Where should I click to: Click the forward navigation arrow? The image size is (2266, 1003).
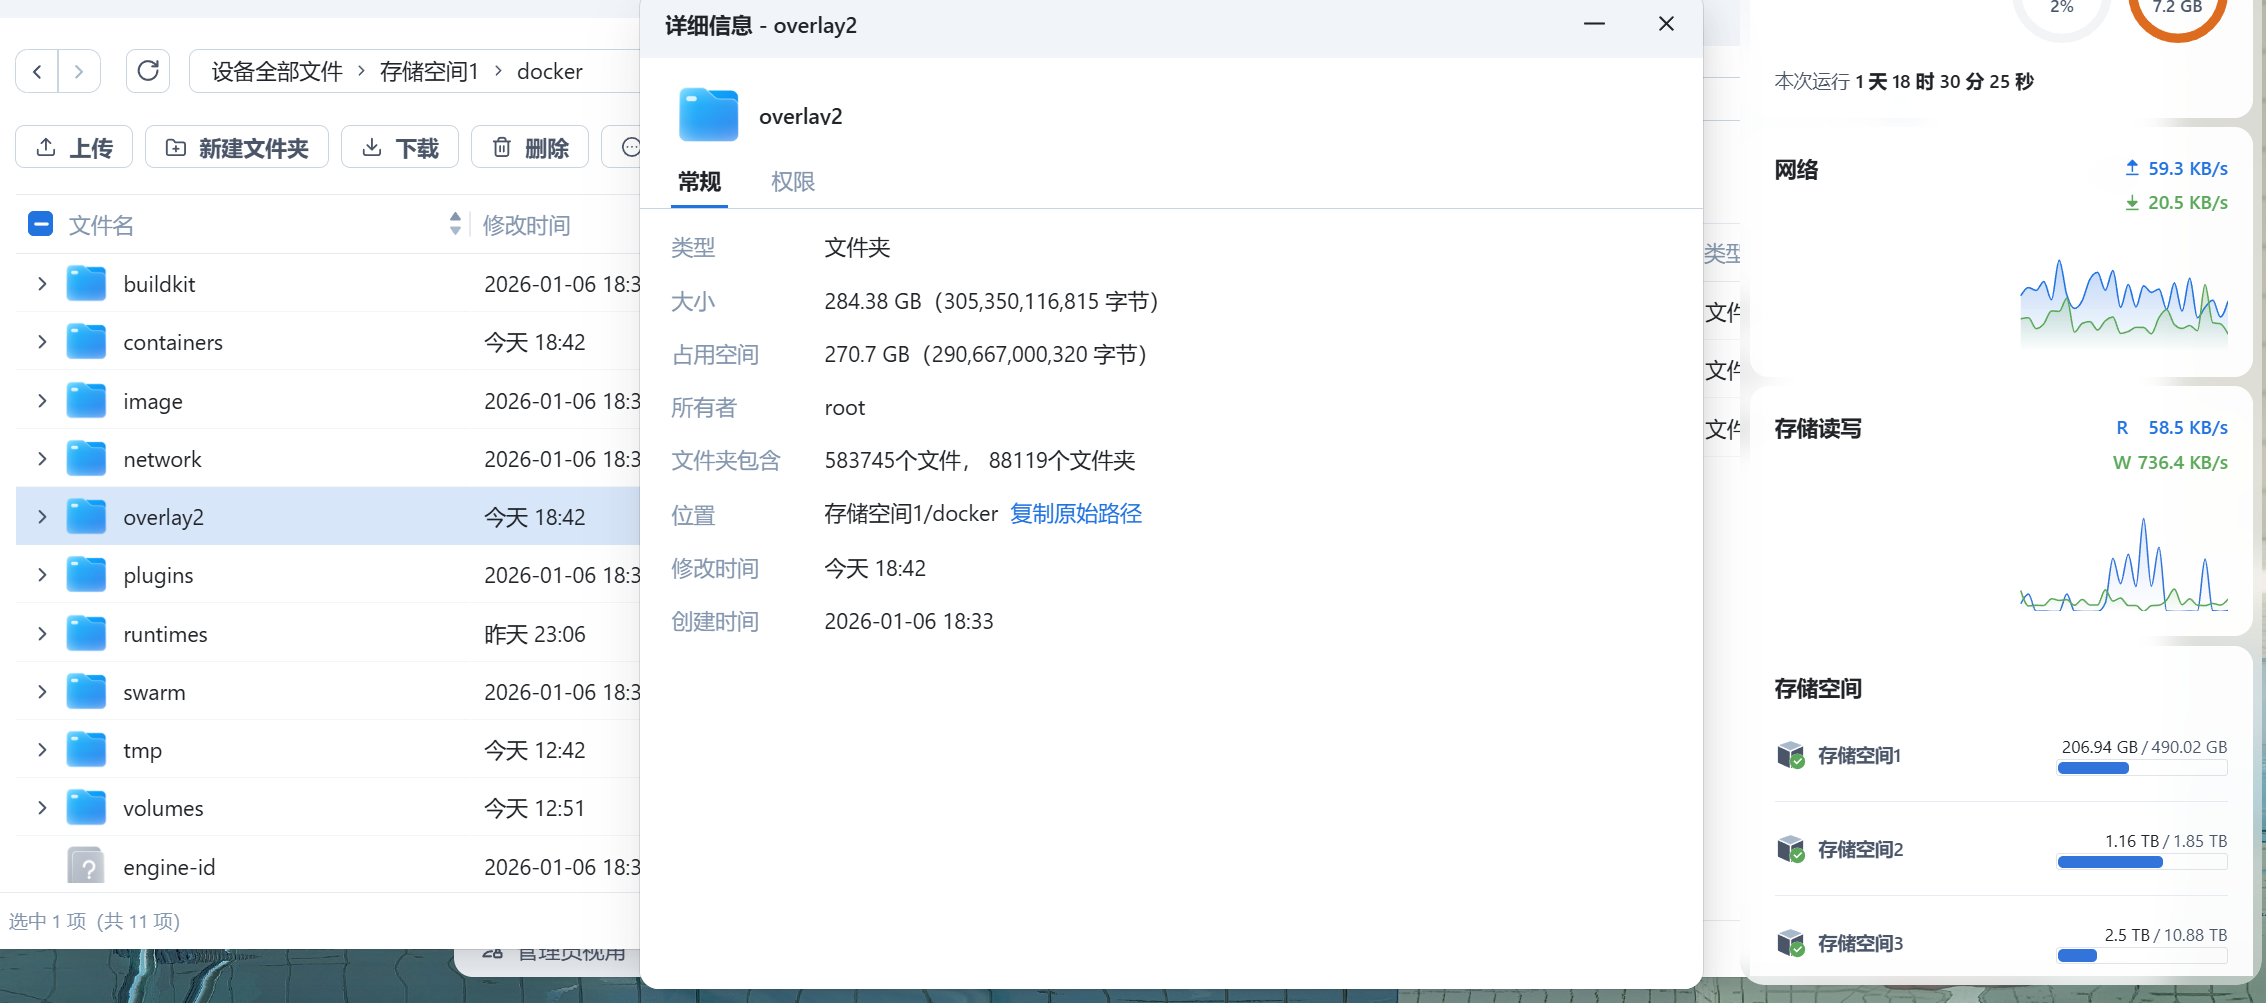[79, 71]
